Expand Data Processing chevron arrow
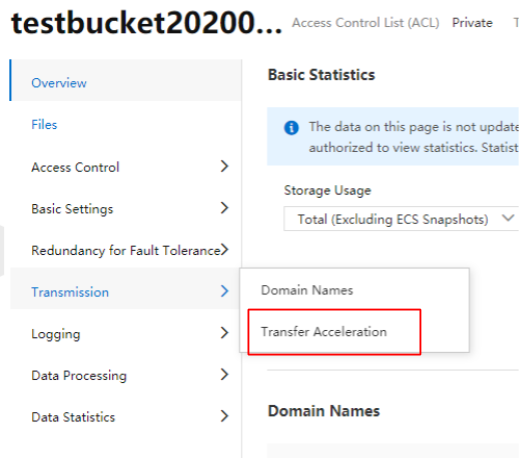 pyautogui.click(x=224, y=374)
